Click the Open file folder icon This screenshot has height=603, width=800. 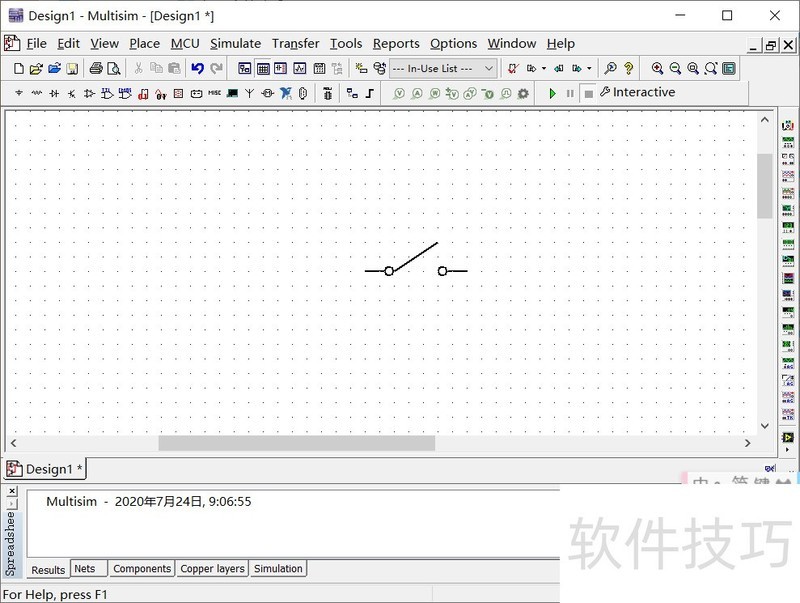[36, 69]
